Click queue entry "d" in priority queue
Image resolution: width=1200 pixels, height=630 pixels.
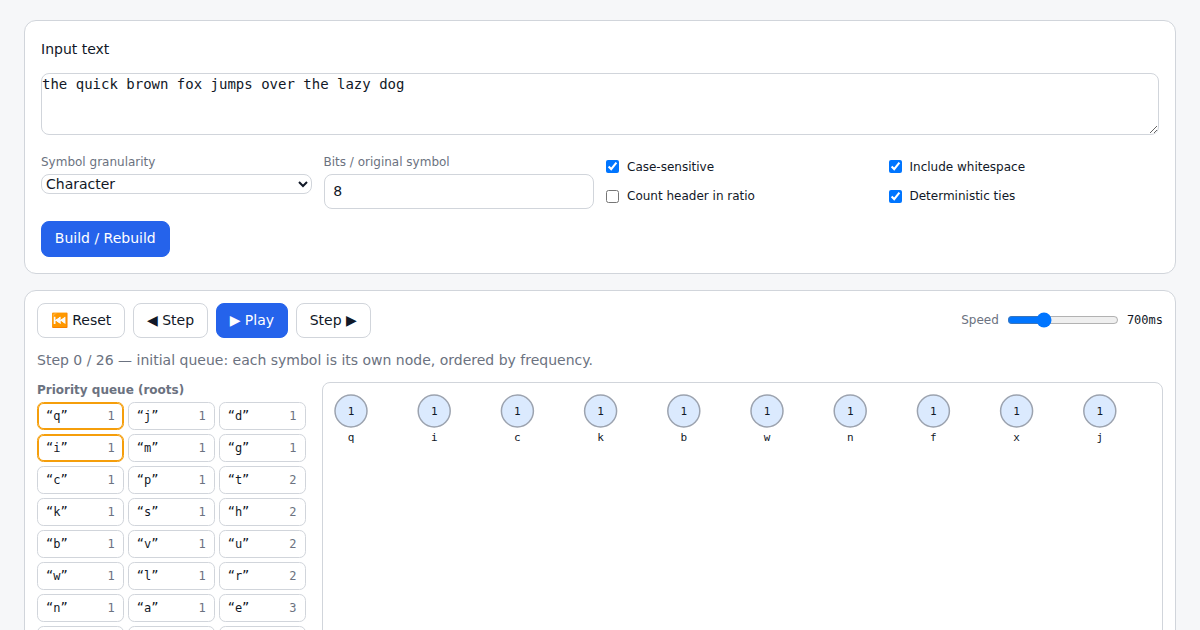pyautogui.click(x=262, y=416)
